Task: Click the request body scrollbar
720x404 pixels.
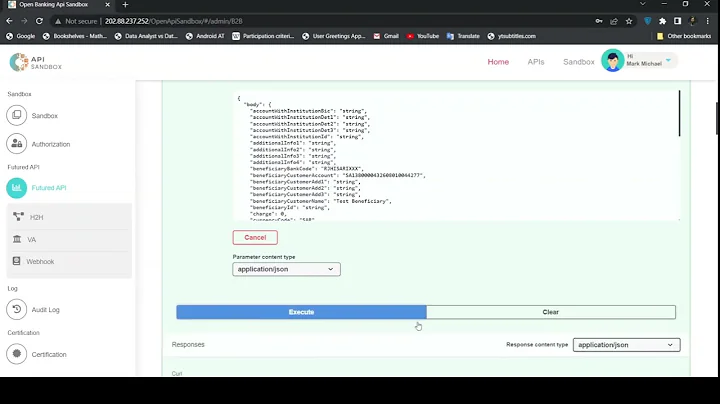Action: [x=679, y=113]
